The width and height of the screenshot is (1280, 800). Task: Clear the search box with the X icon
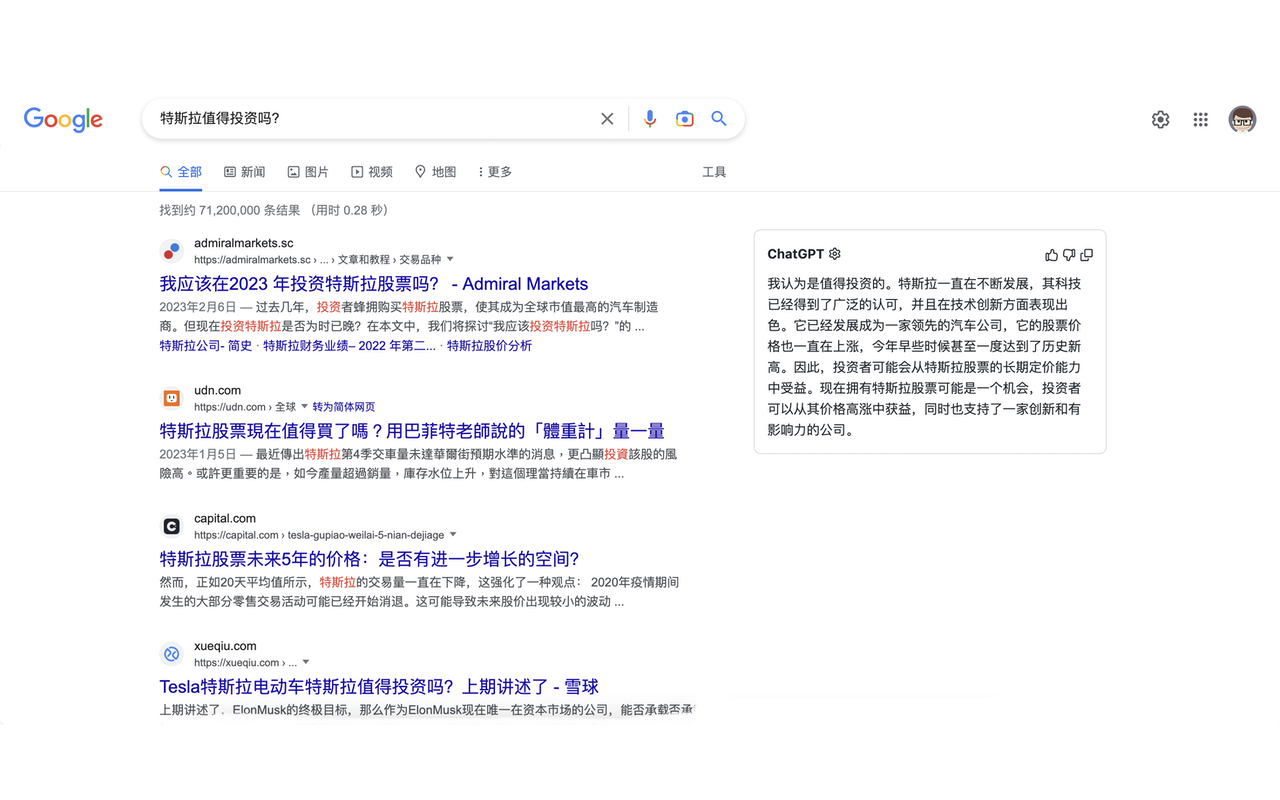tap(607, 119)
